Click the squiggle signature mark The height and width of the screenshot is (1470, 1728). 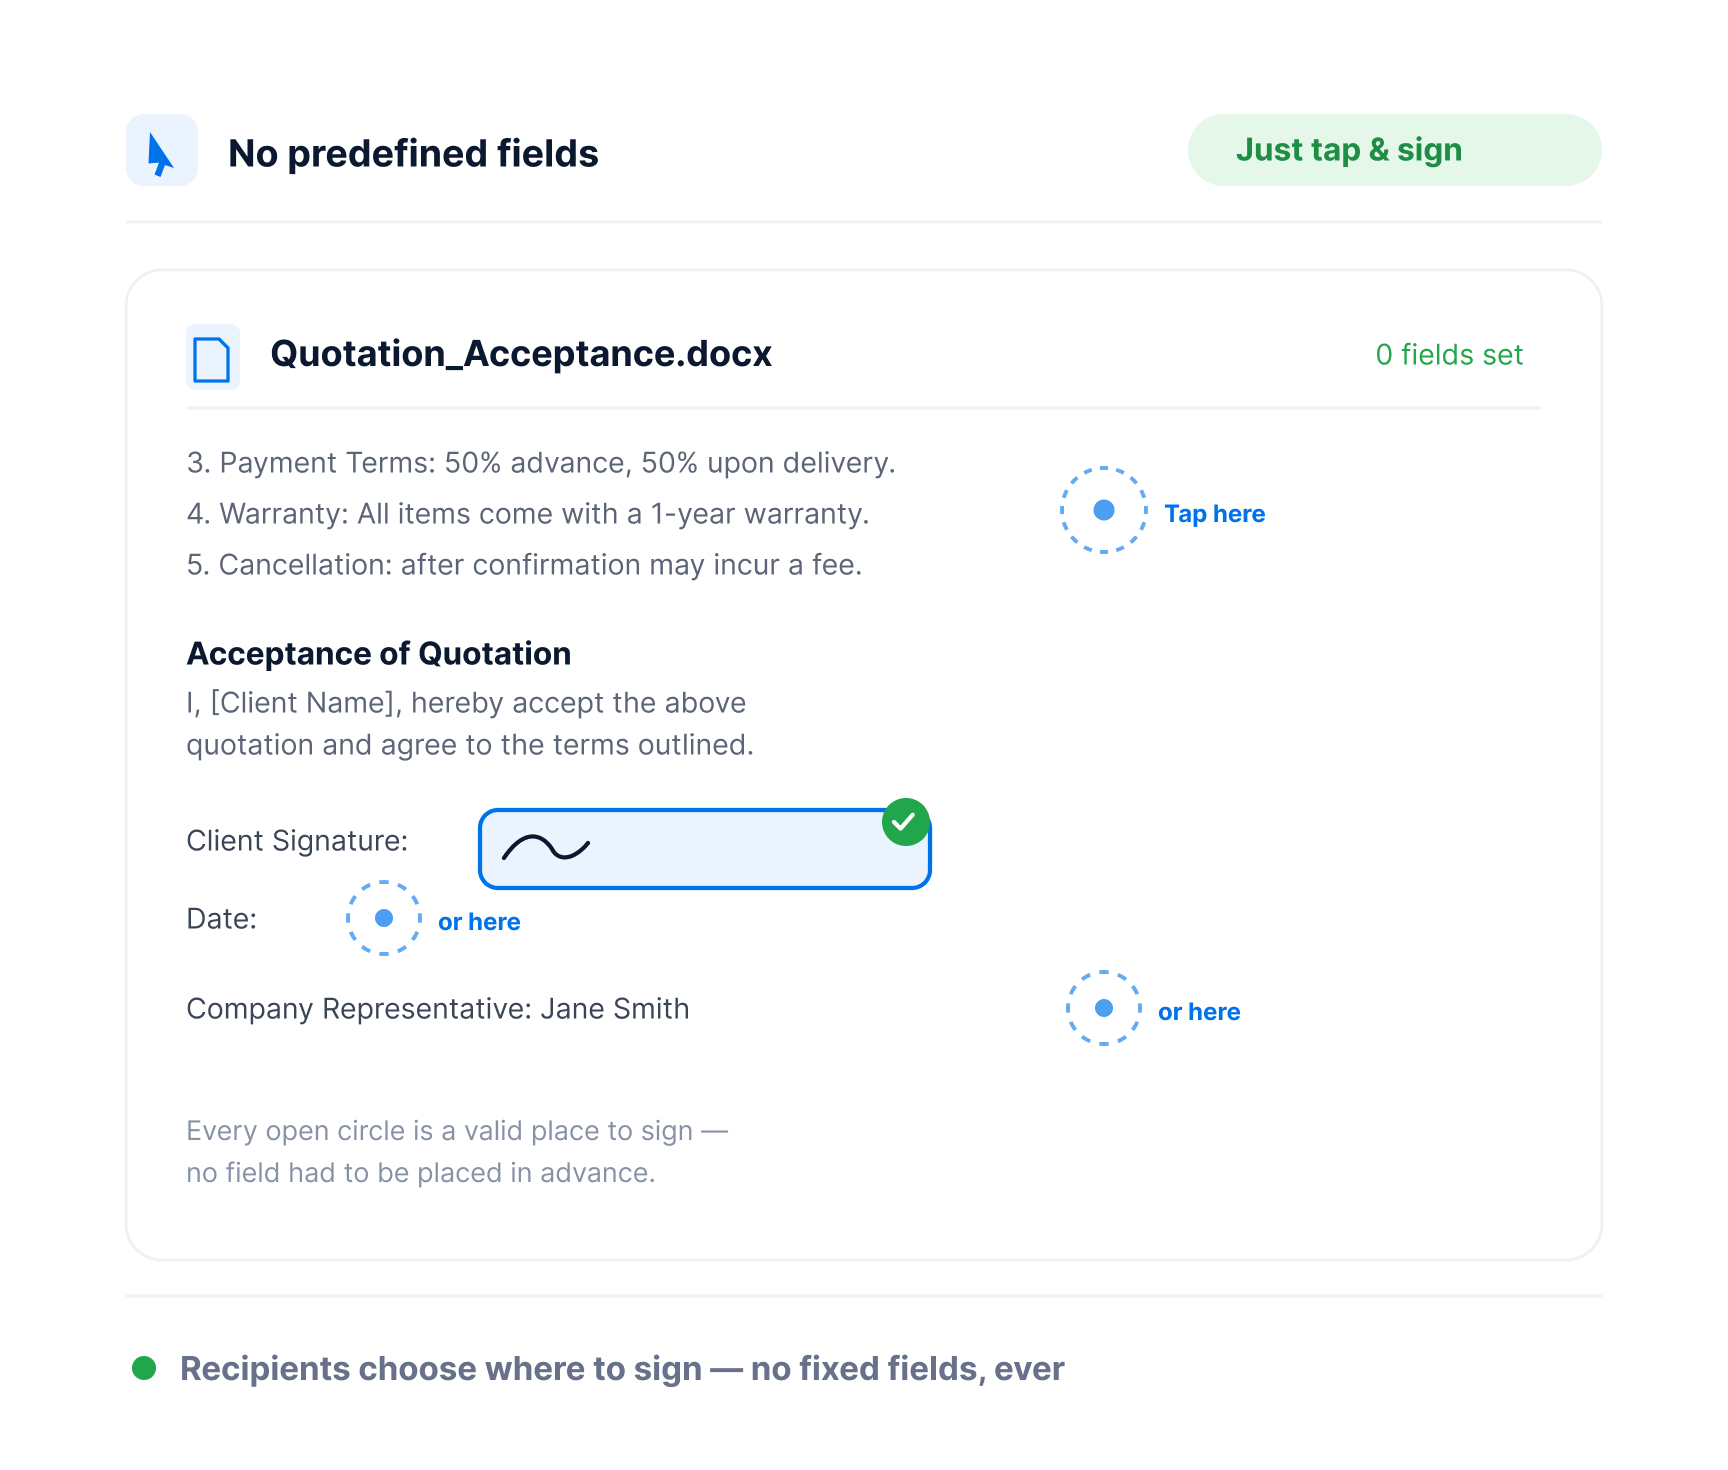(546, 848)
